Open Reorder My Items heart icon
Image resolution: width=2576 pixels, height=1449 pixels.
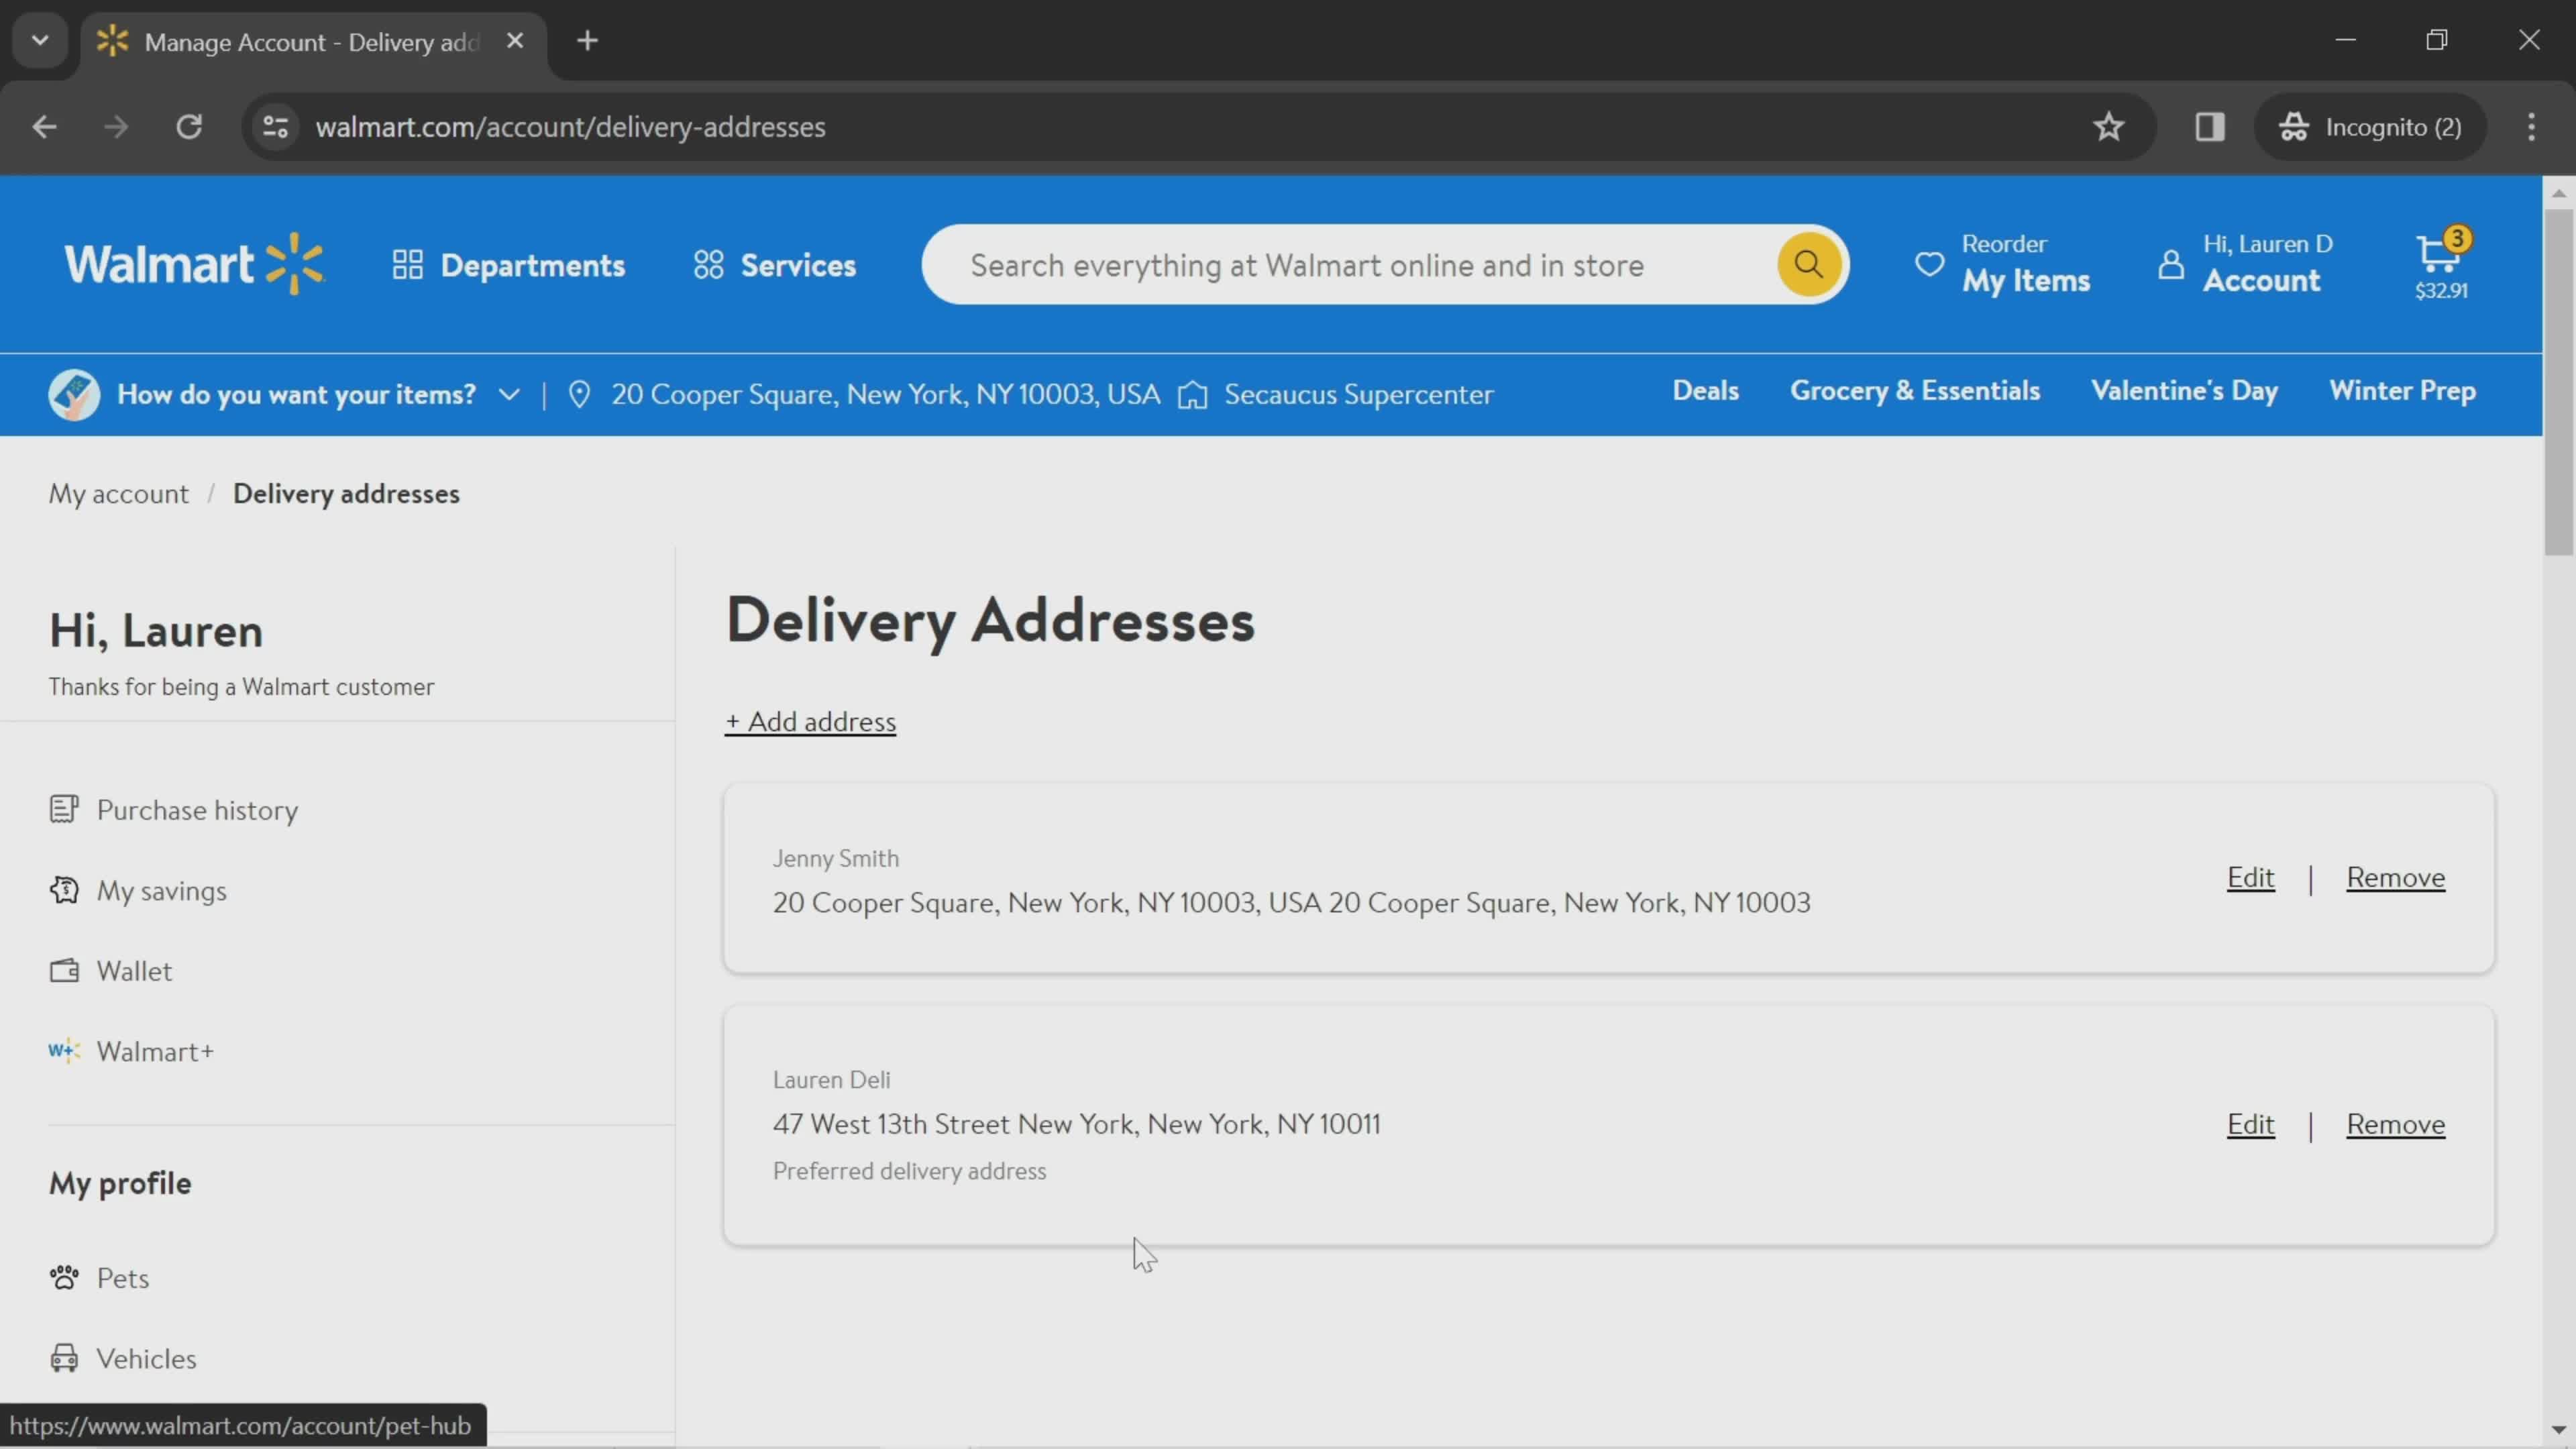1929,264
